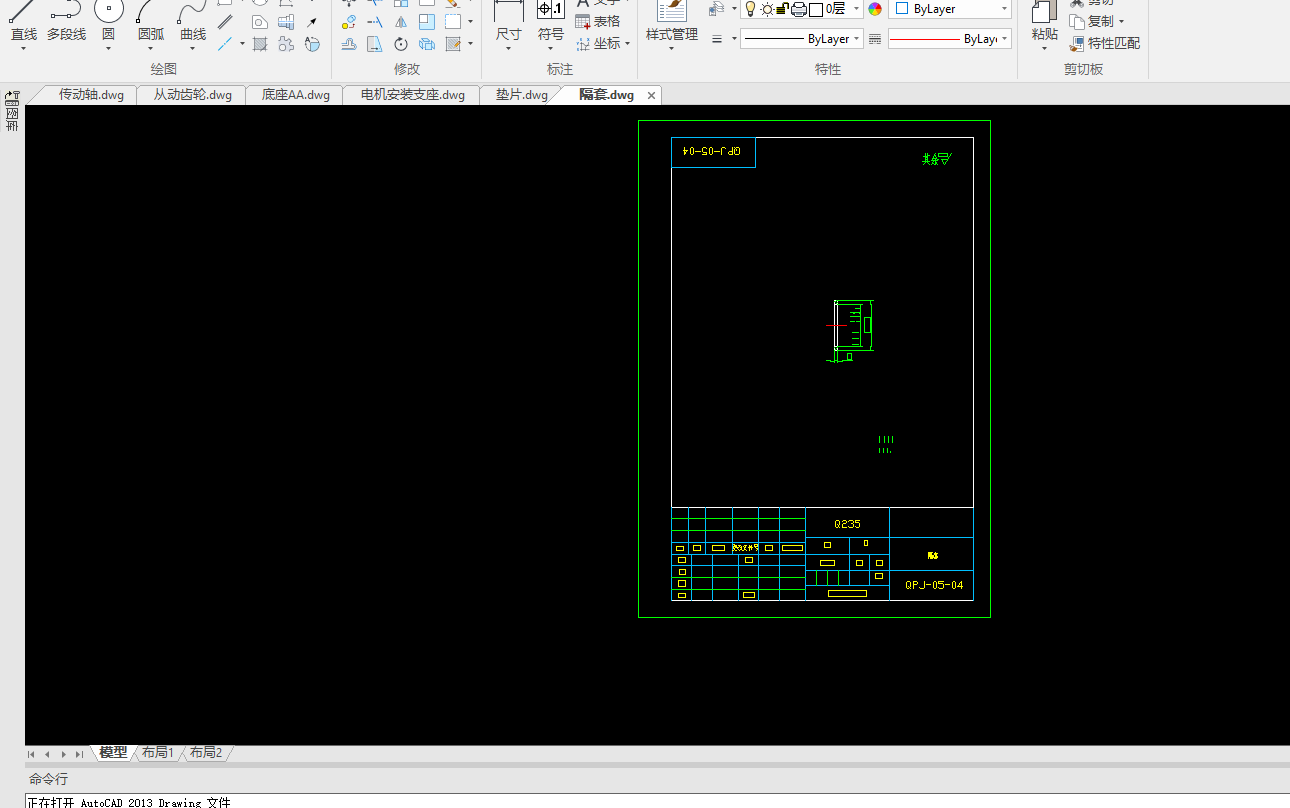Open the 图库 library side panel
This screenshot has width=1290, height=808.
[x=12, y=111]
